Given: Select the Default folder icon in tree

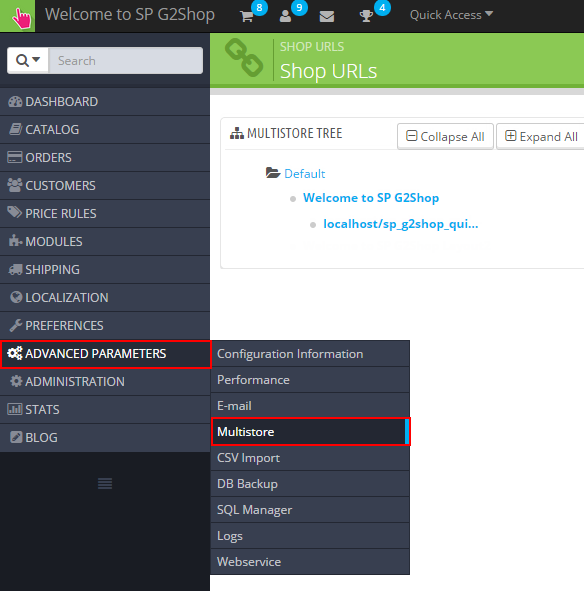Looking at the screenshot, I should pyautogui.click(x=273, y=173).
